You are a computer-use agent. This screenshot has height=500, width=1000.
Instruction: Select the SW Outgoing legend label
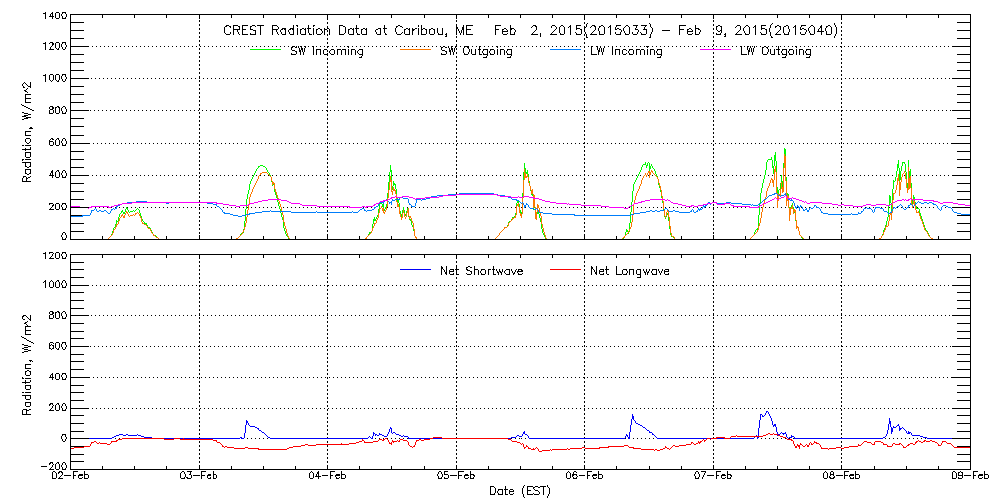pyautogui.click(x=476, y=52)
